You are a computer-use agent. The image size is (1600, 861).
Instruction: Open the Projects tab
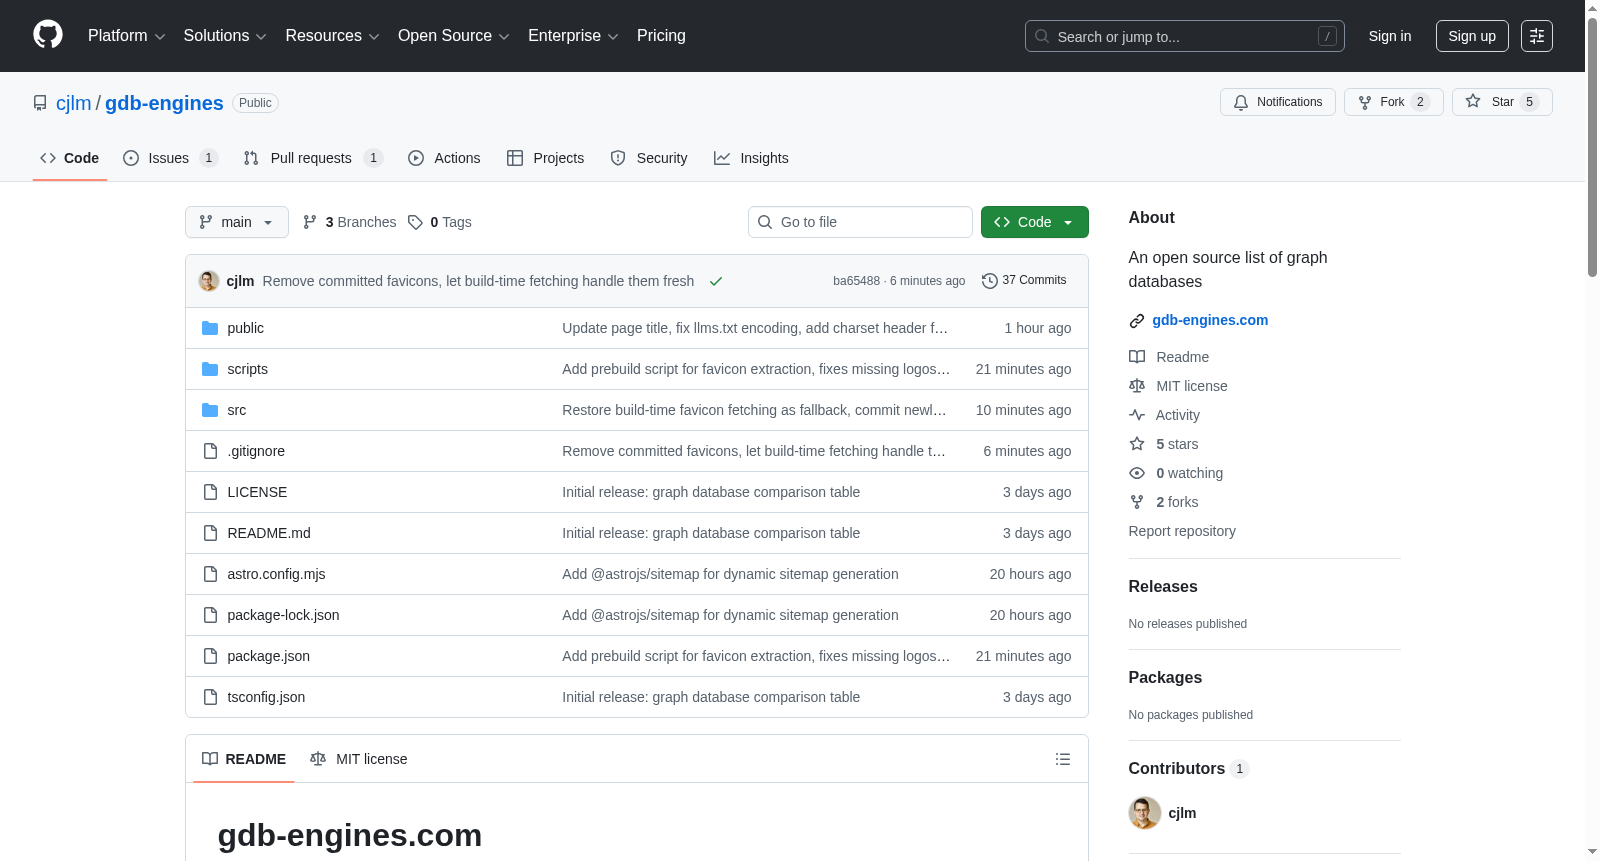[x=545, y=158]
